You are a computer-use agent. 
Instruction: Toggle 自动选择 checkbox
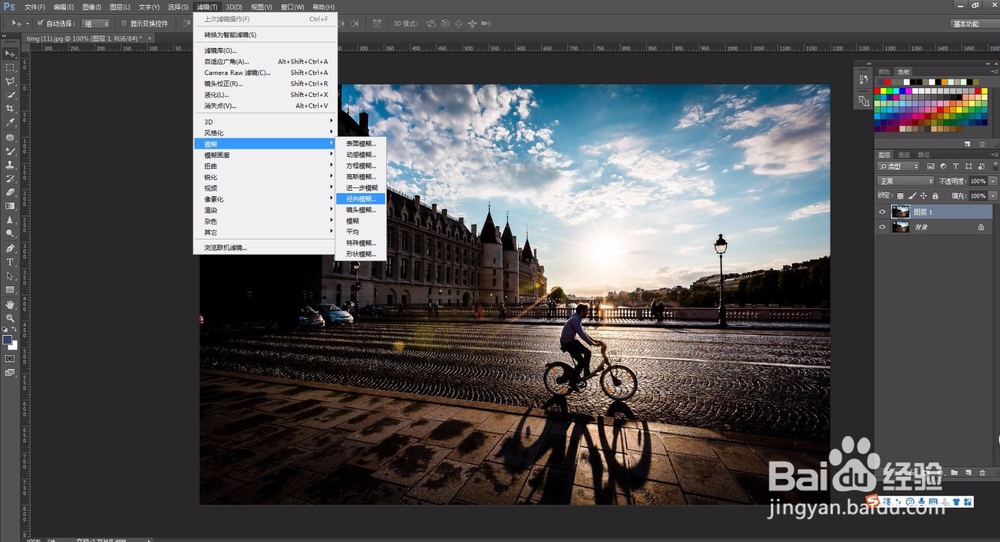click(40, 24)
